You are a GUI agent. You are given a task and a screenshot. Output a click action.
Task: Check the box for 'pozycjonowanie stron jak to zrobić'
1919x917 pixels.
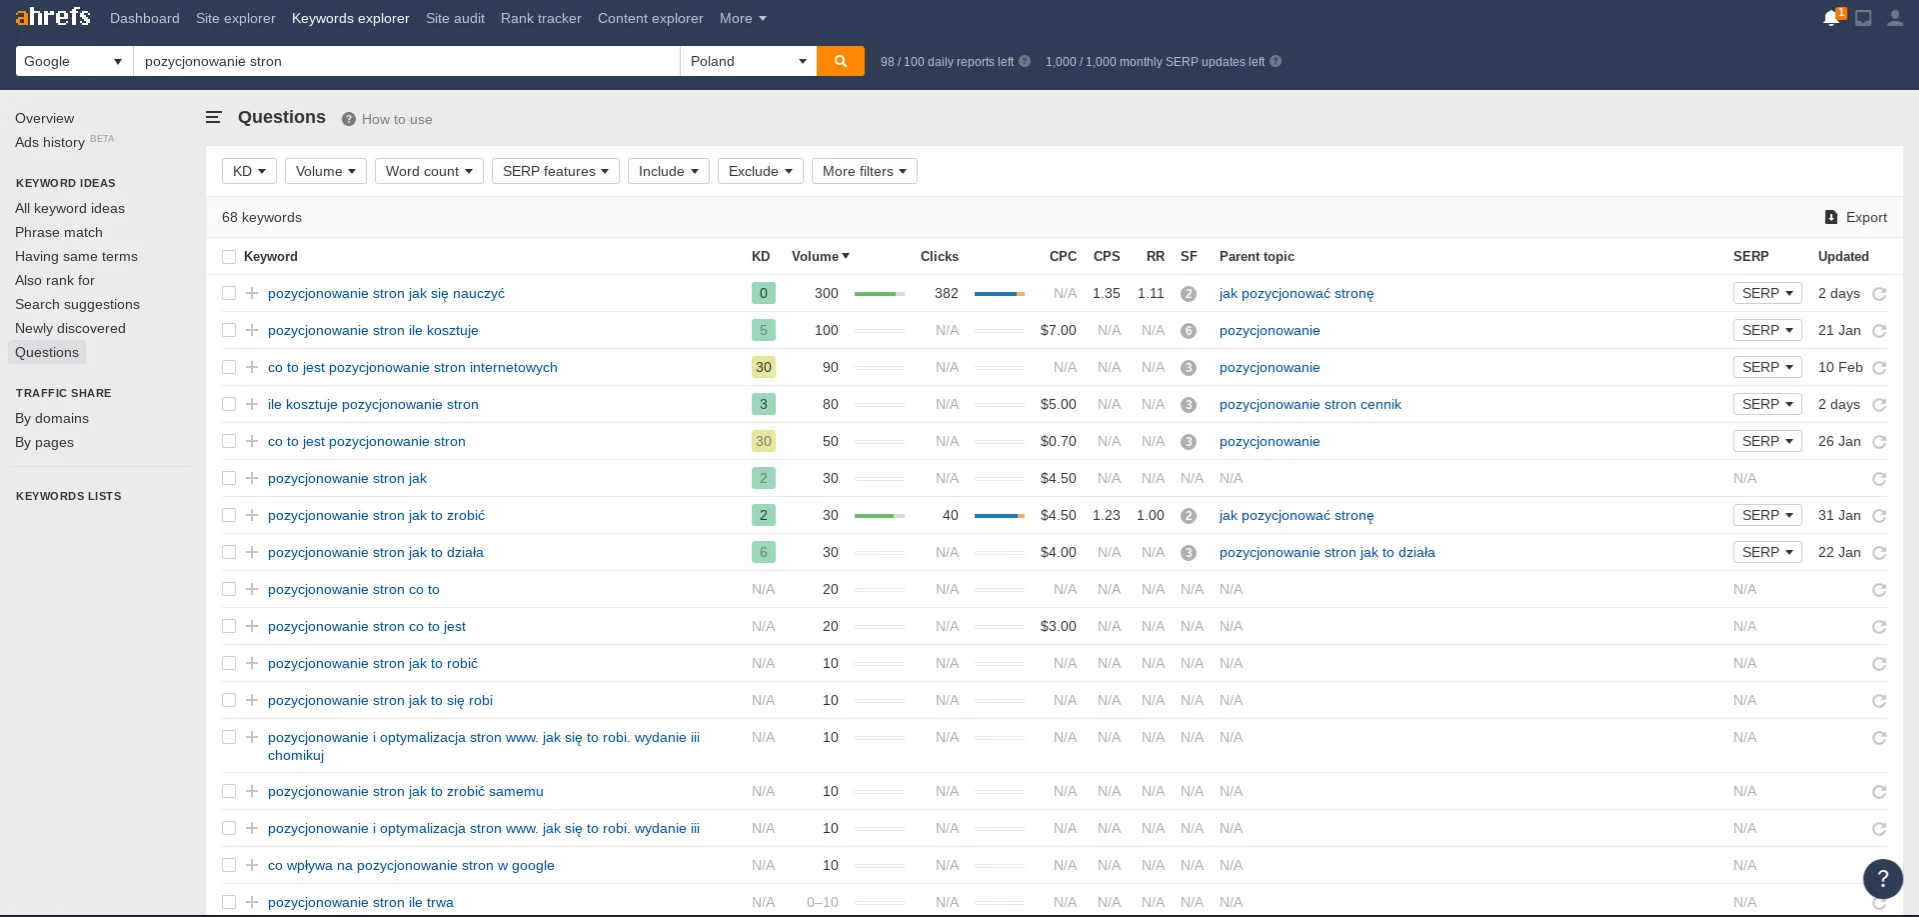(x=229, y=515)
